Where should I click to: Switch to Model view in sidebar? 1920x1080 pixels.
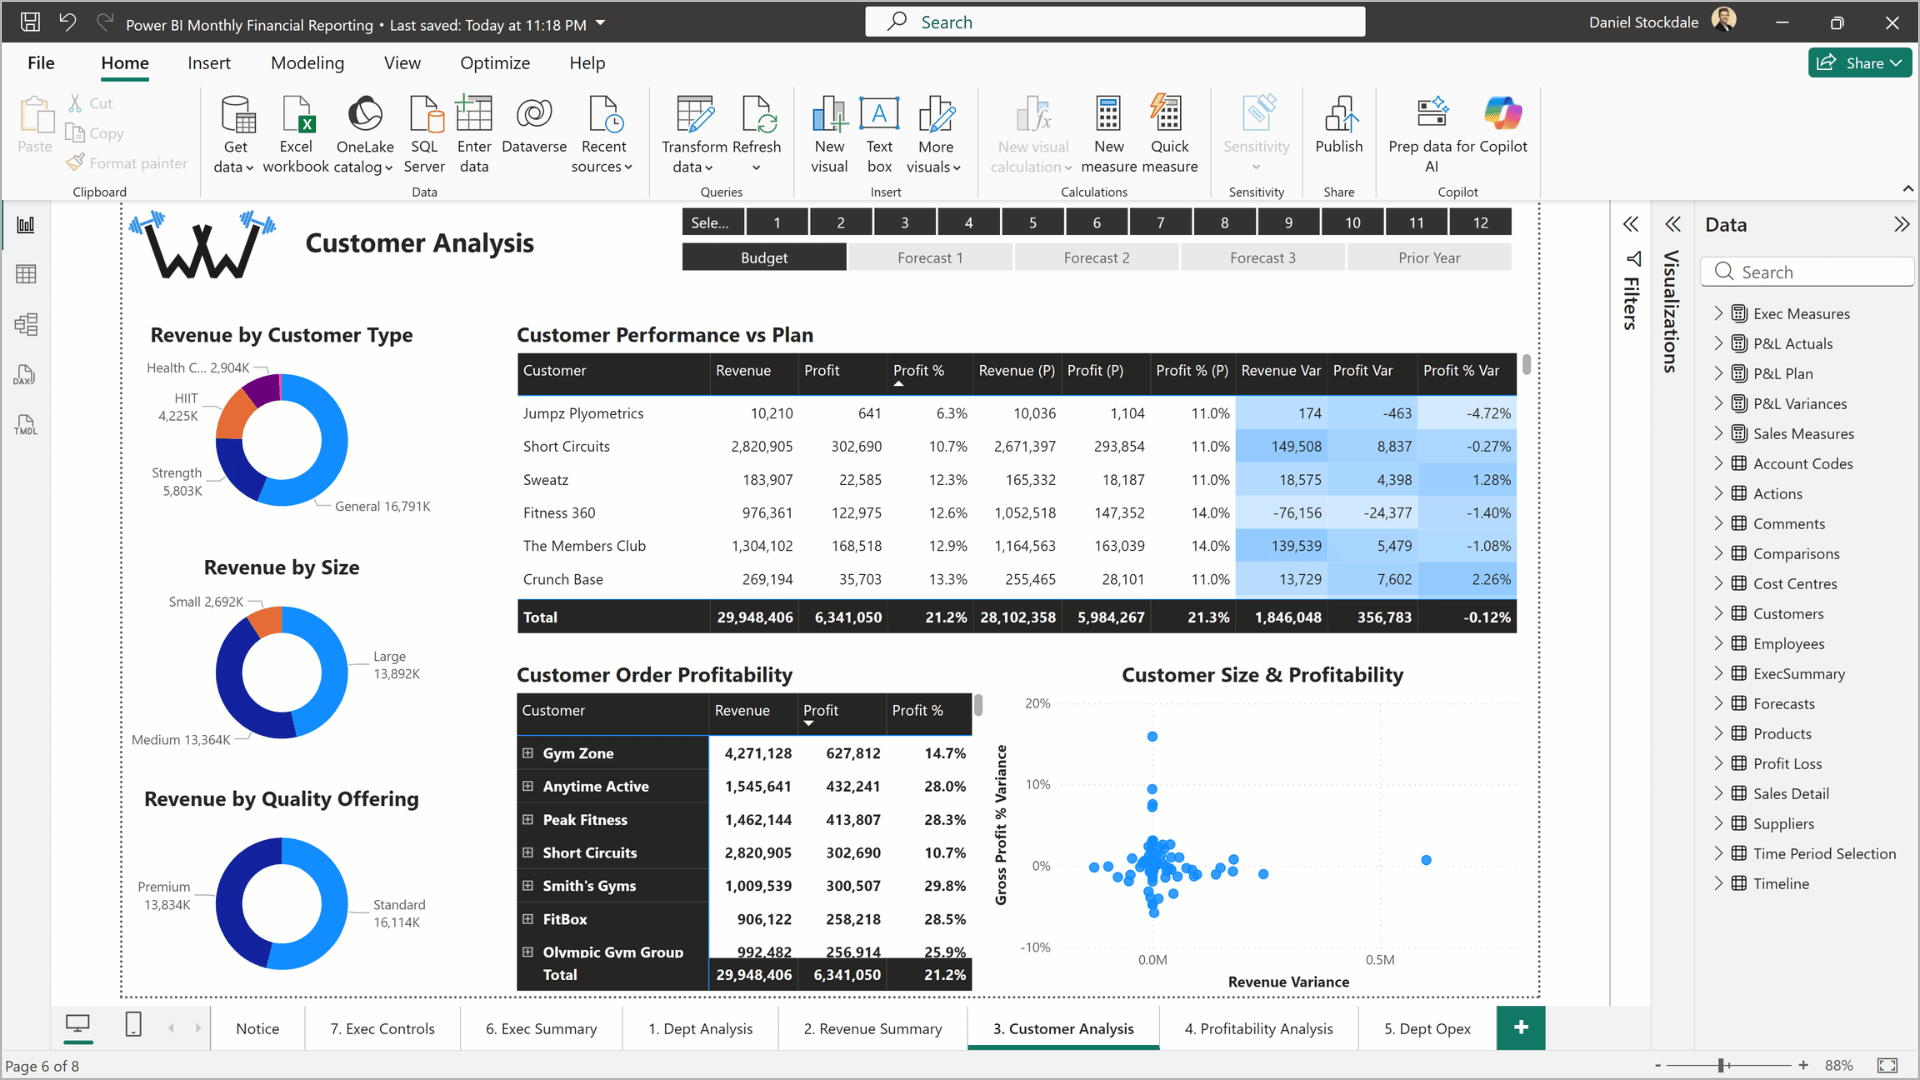[26, 324]
